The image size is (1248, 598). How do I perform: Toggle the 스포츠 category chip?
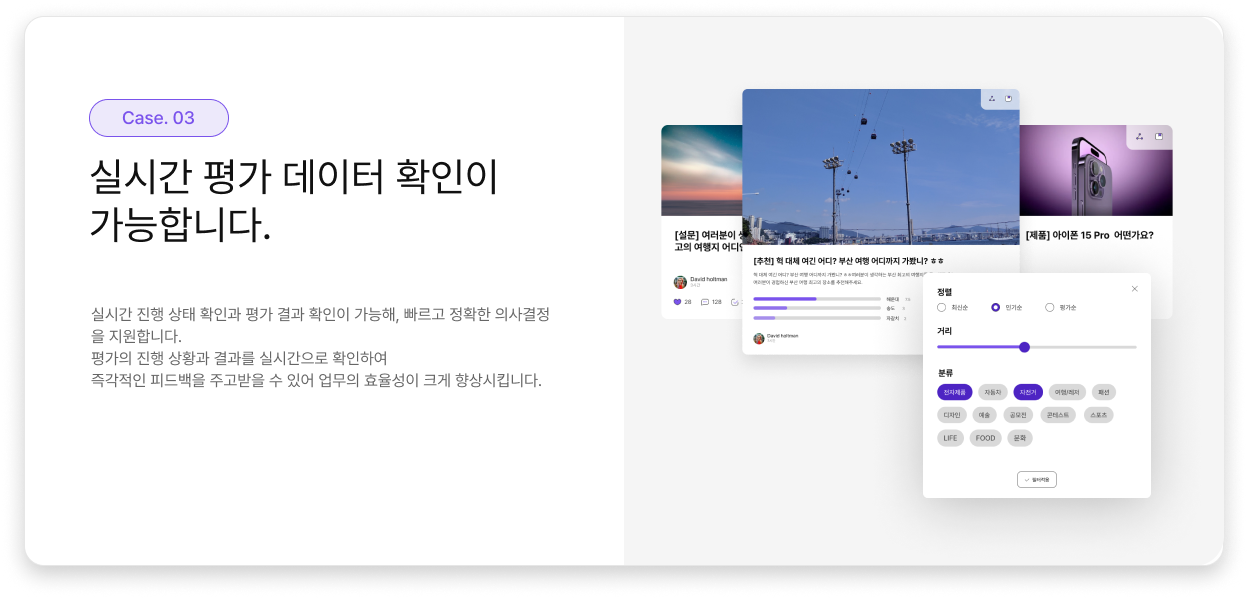1098,415
